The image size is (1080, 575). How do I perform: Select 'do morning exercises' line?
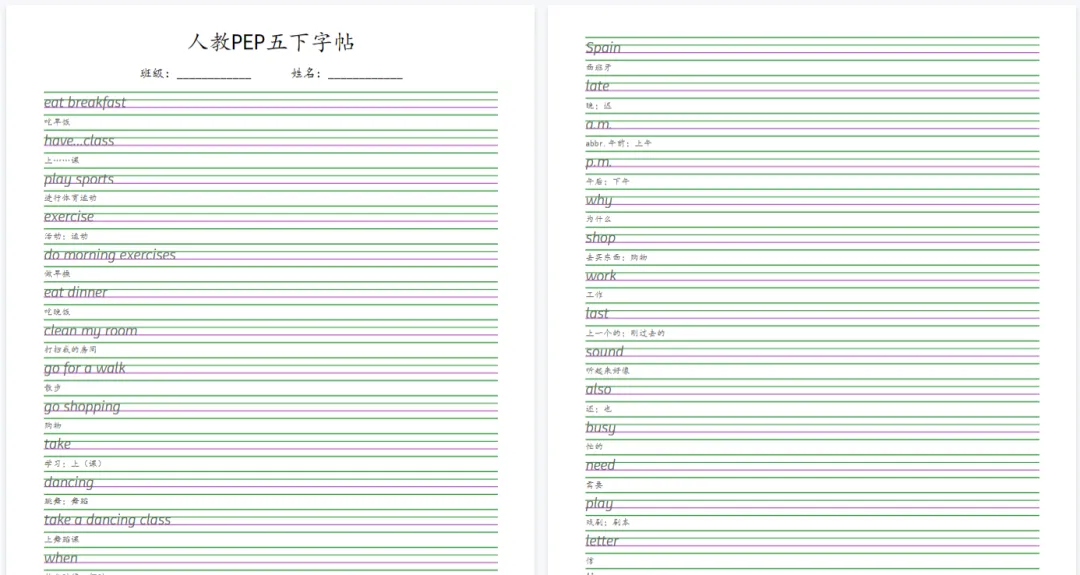(110, 255)
